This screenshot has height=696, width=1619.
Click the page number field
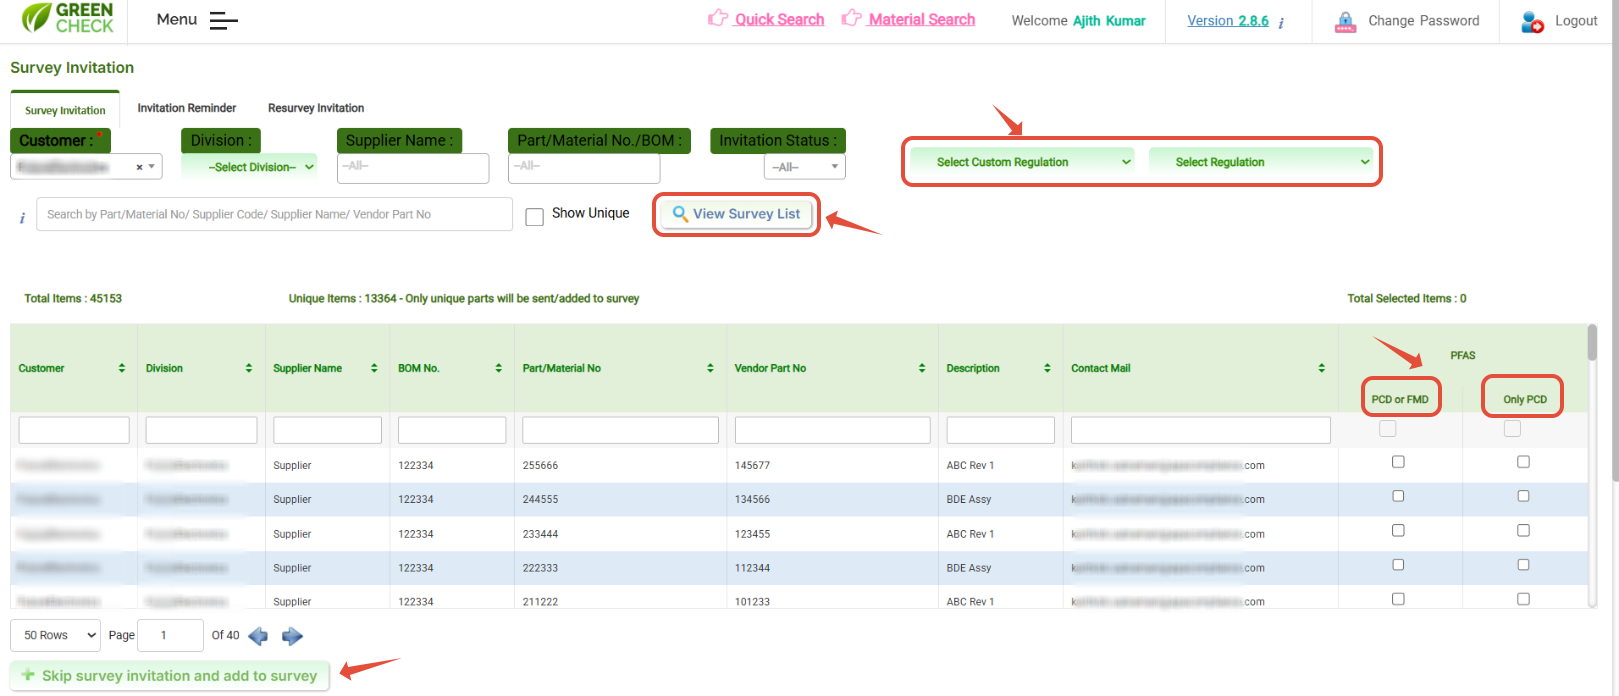[170, 635]
